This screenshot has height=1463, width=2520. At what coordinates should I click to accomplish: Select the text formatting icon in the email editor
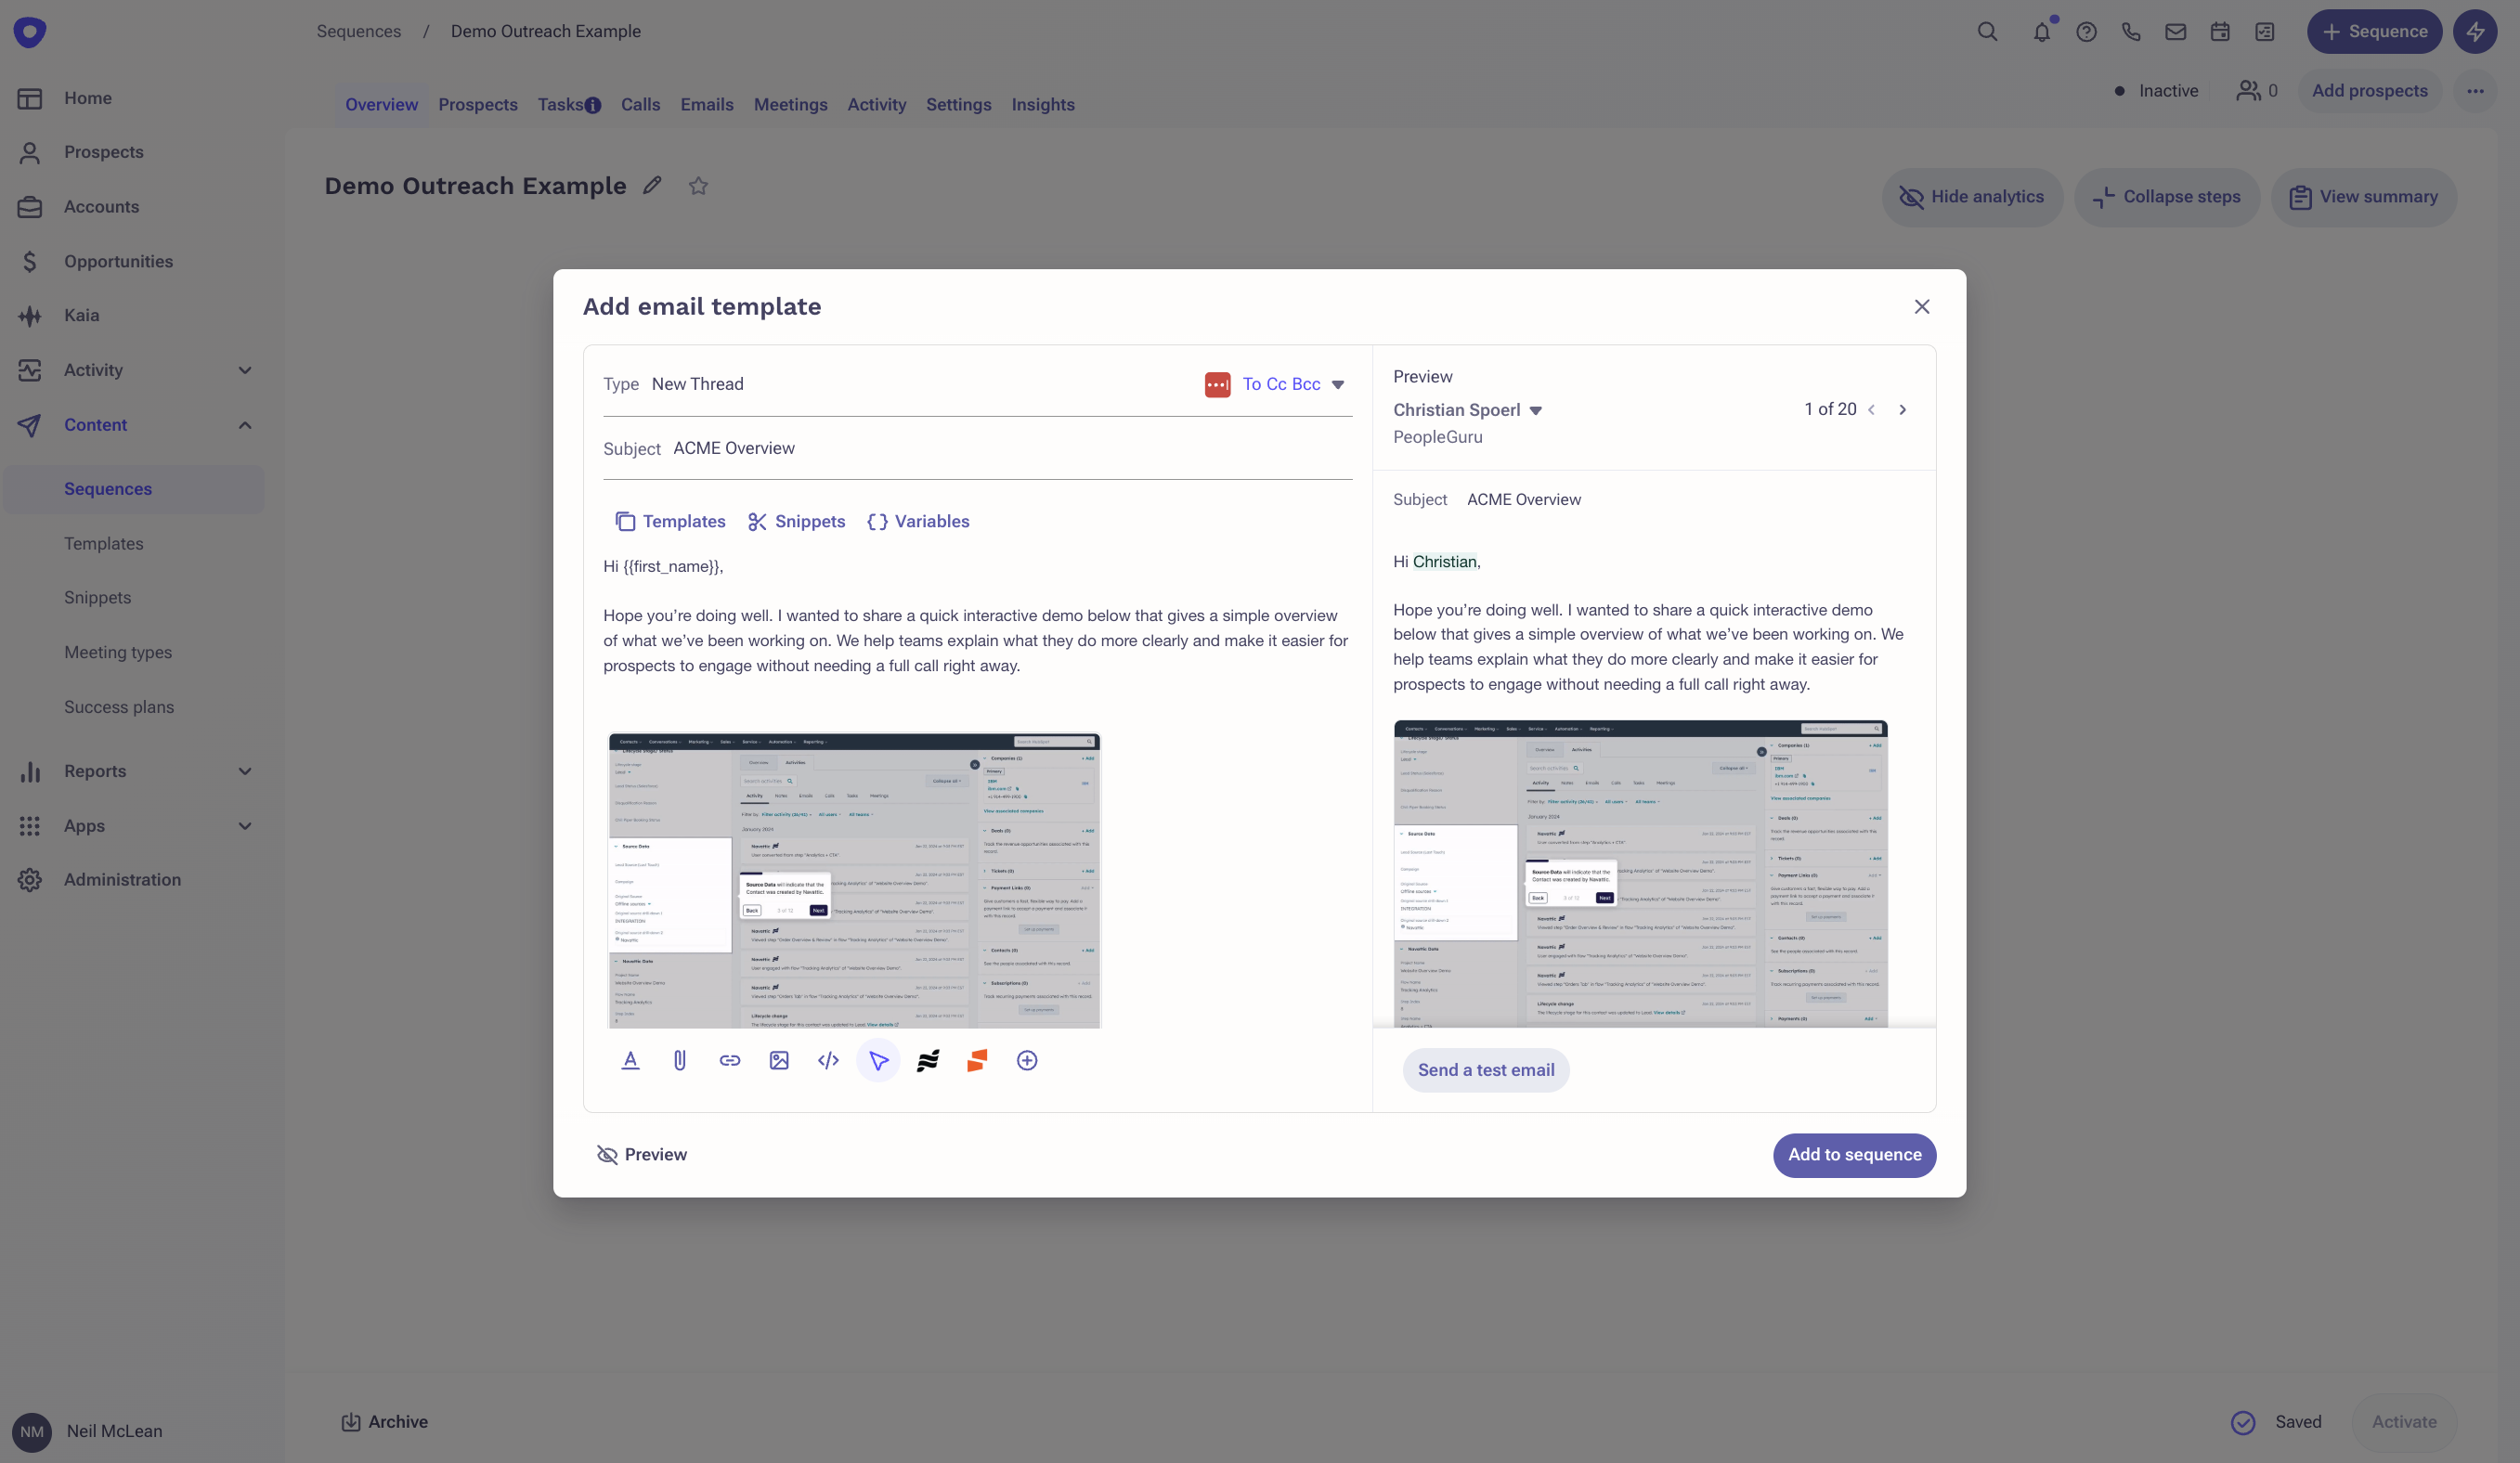click(630, 1060)
